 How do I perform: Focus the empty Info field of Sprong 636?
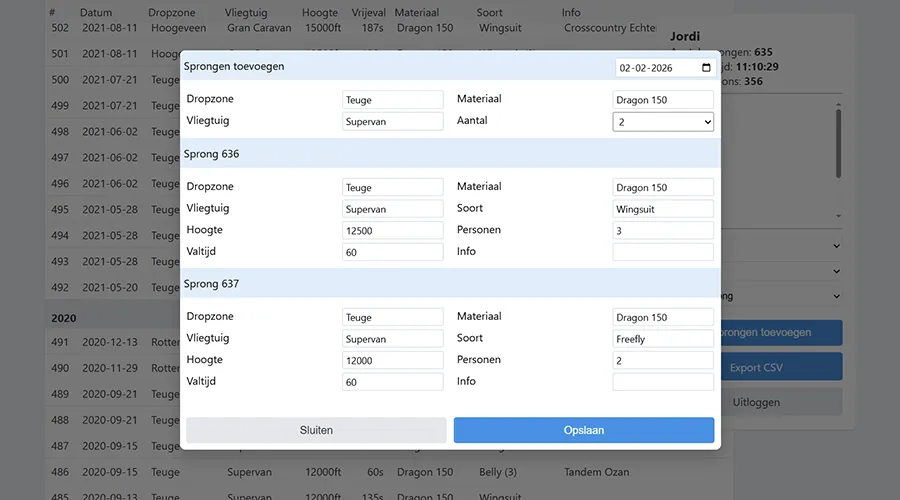tap(663, 252)
